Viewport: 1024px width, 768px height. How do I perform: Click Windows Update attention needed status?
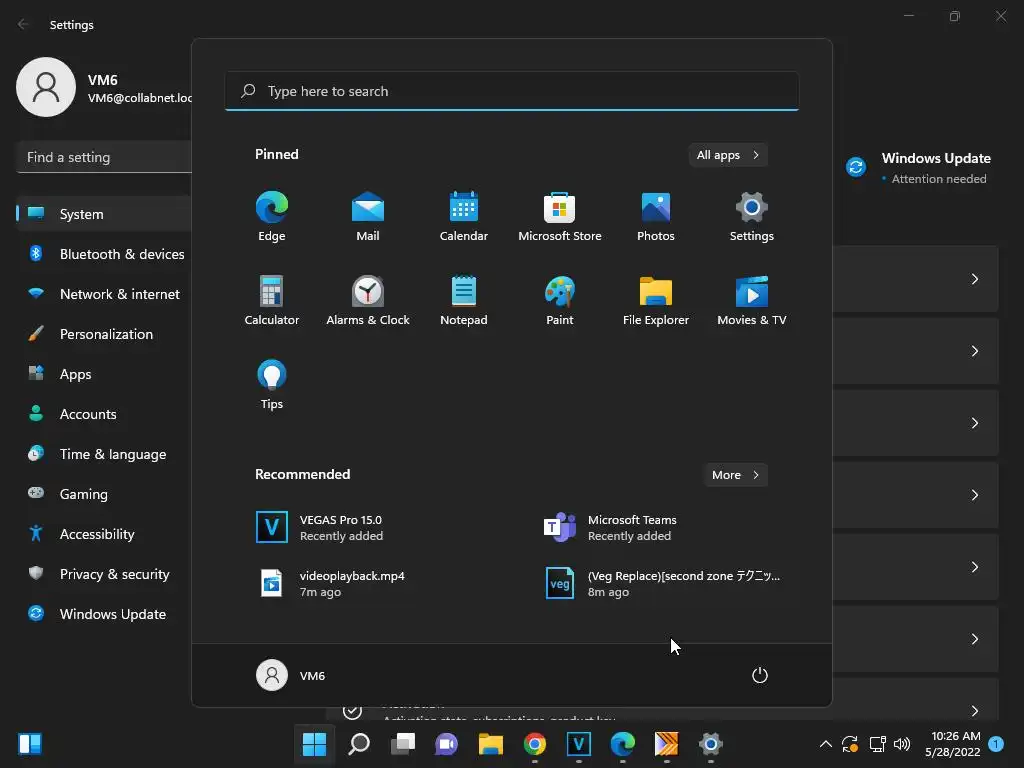(x=920, y=168)
